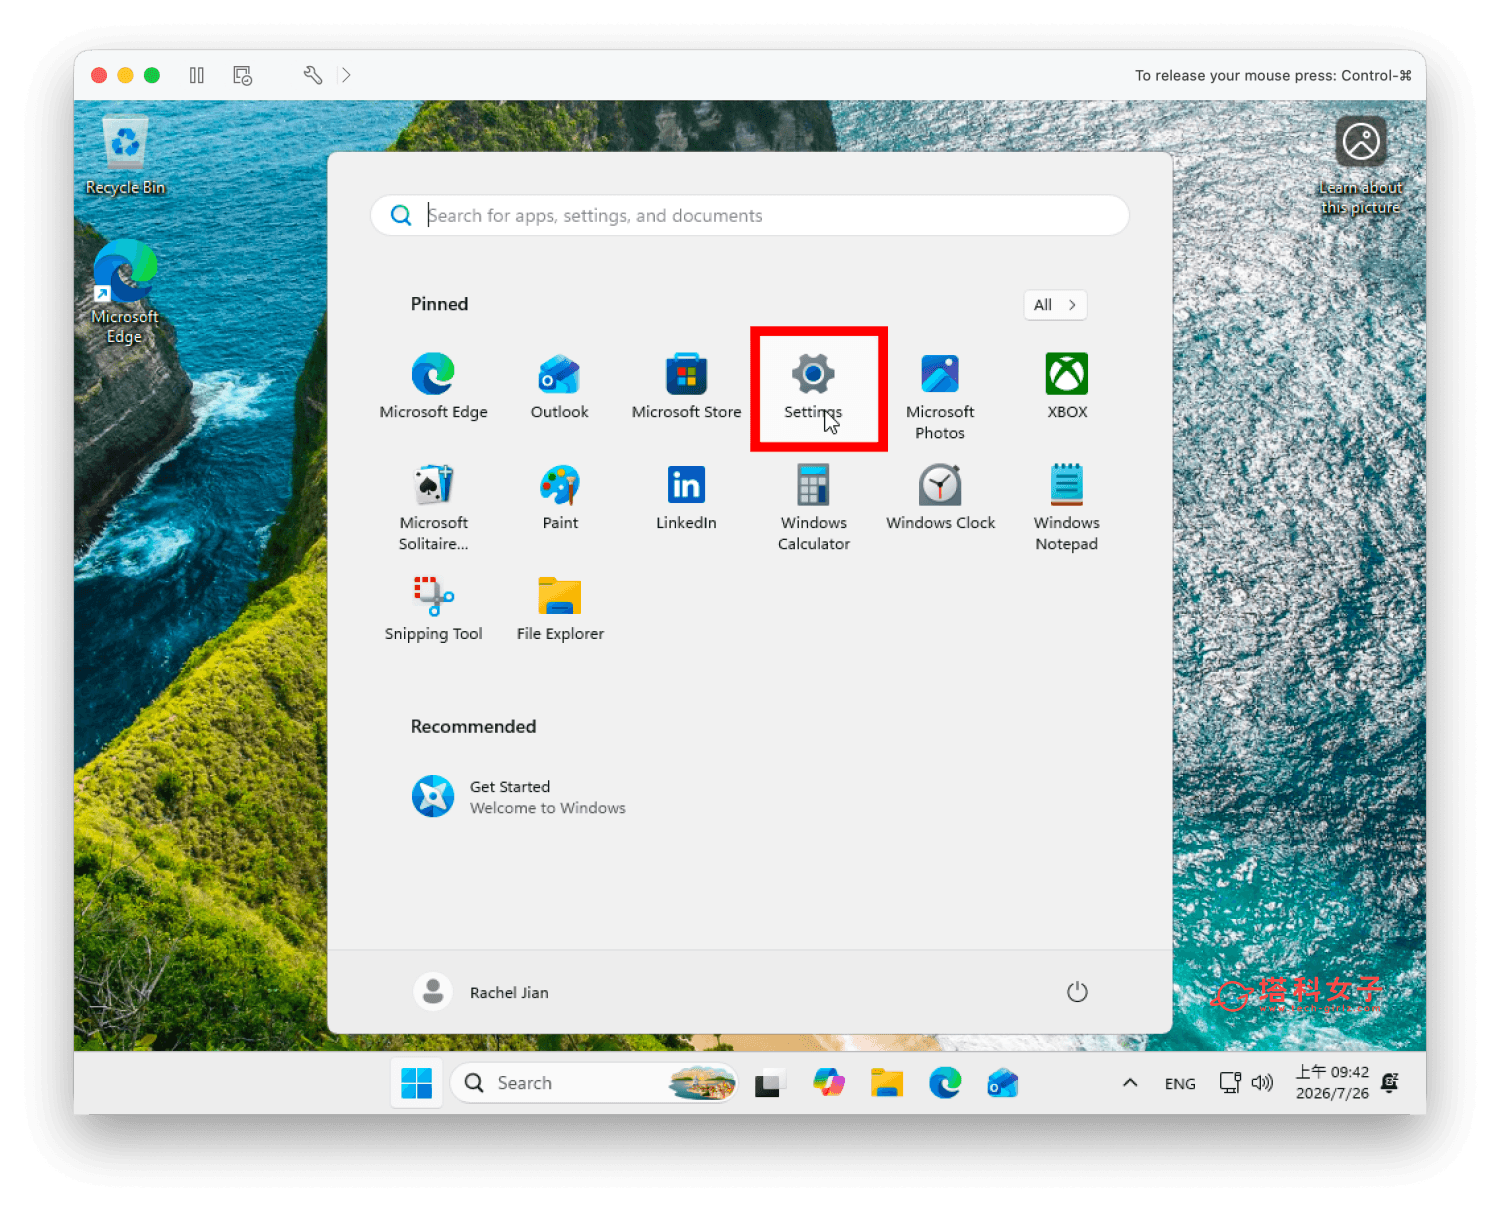Pause the virtual machine in toolbar
Screen dimensions: 1500x1212
pyautogui.click(x=197, y=75)
